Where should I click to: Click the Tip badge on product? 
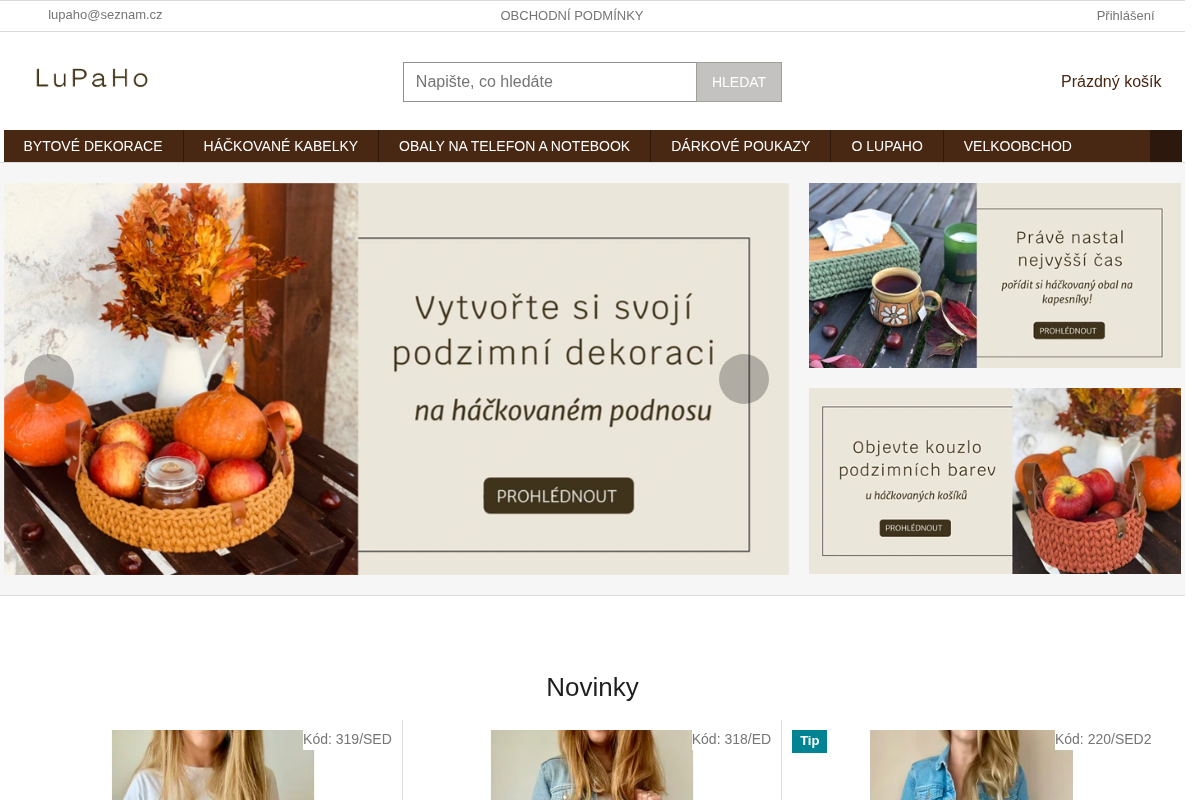pyautogui.click(x=809, y=741)
